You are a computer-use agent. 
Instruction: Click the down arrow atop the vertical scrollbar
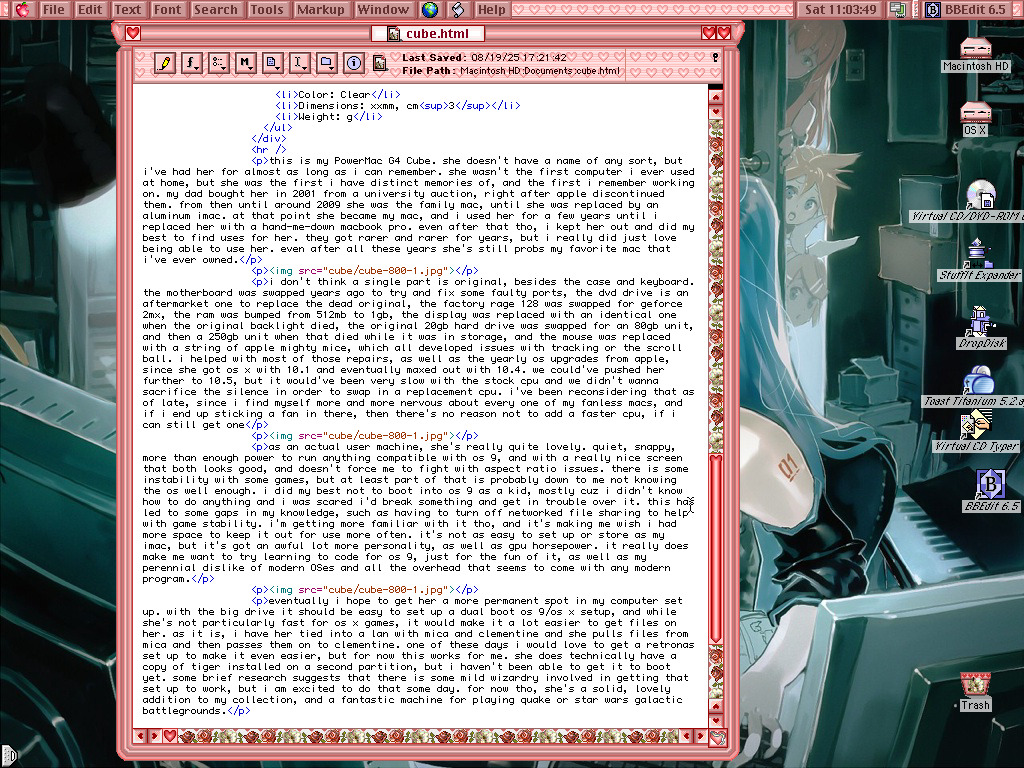(716, 111)
